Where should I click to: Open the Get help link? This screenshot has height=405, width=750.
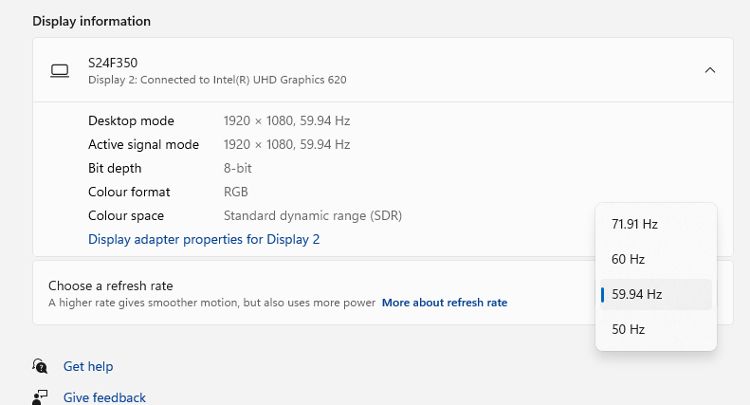tap(88, 366)
